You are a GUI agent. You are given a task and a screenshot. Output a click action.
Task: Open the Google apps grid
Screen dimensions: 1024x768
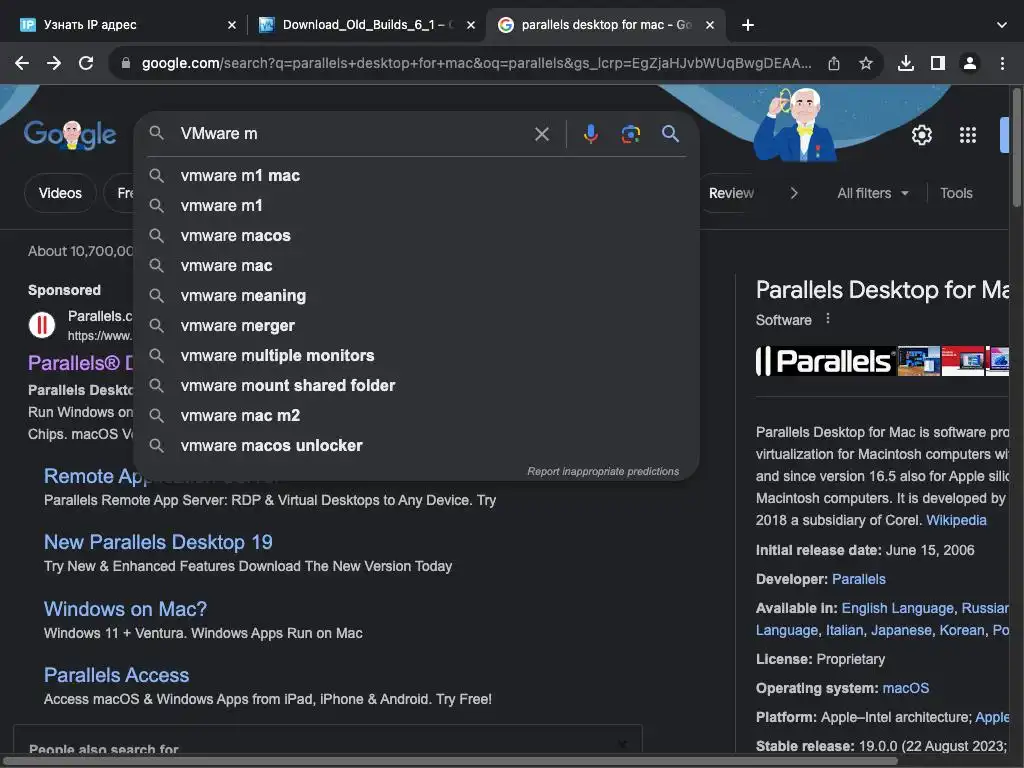pyautogui.click(x=968, y=135)
